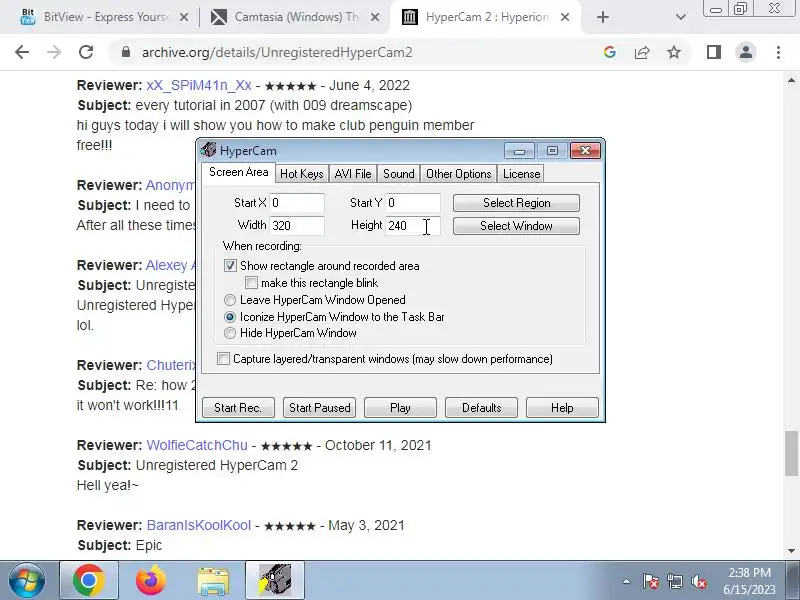
Task: Open Chrome from the taskbar
Action: point(89,580)
